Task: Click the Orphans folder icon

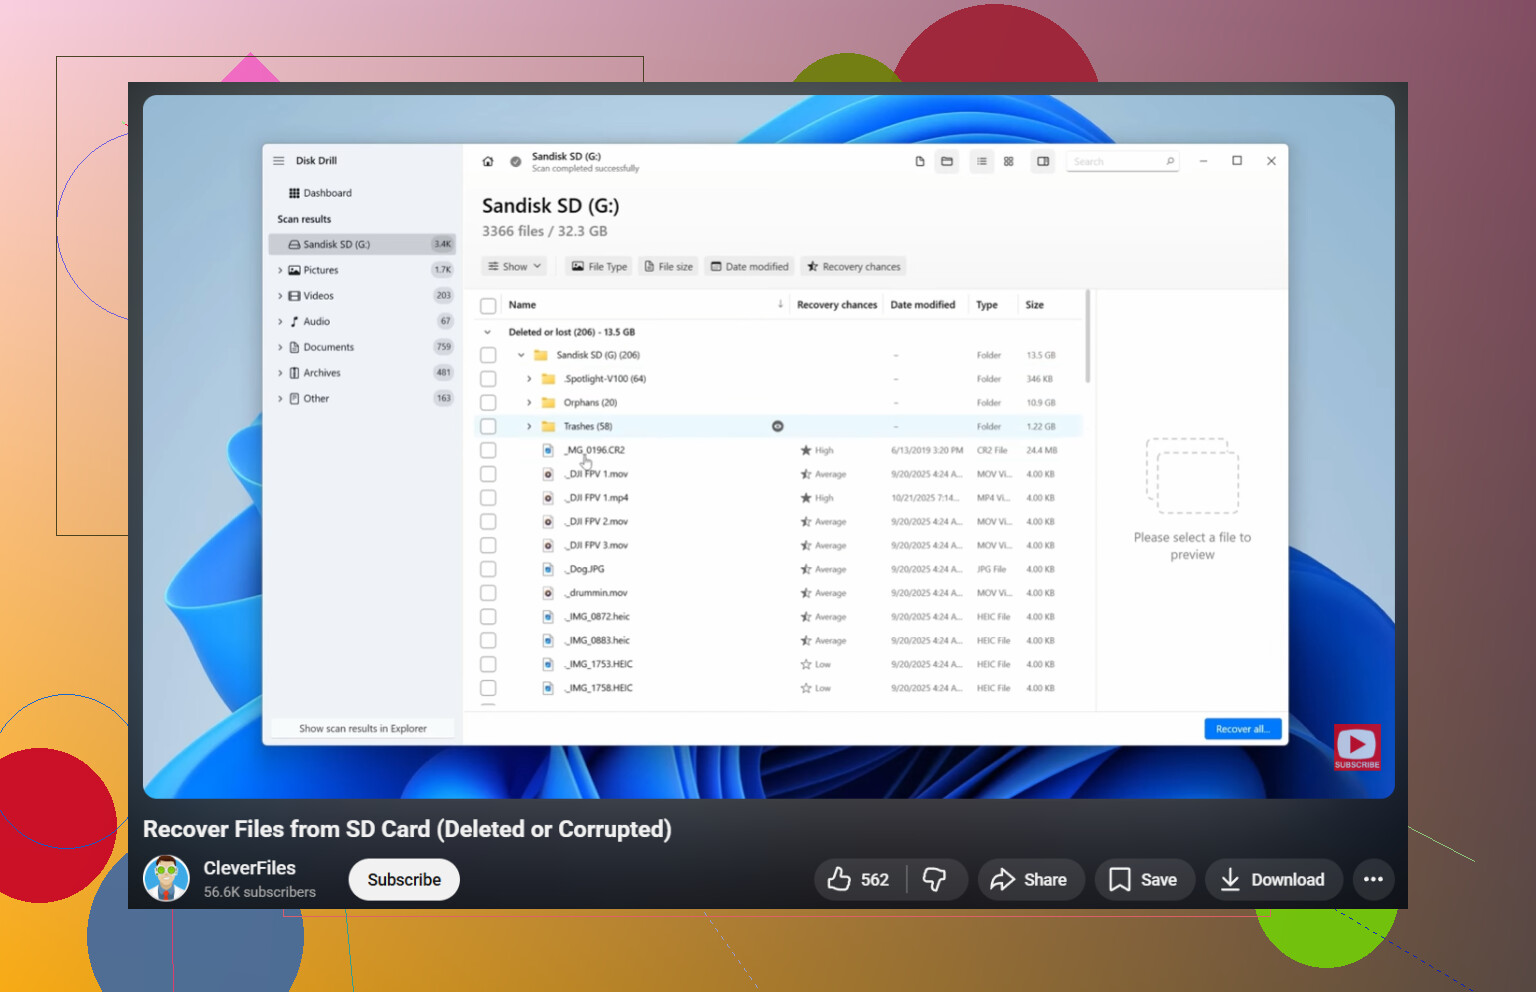Action: point(548,403)
